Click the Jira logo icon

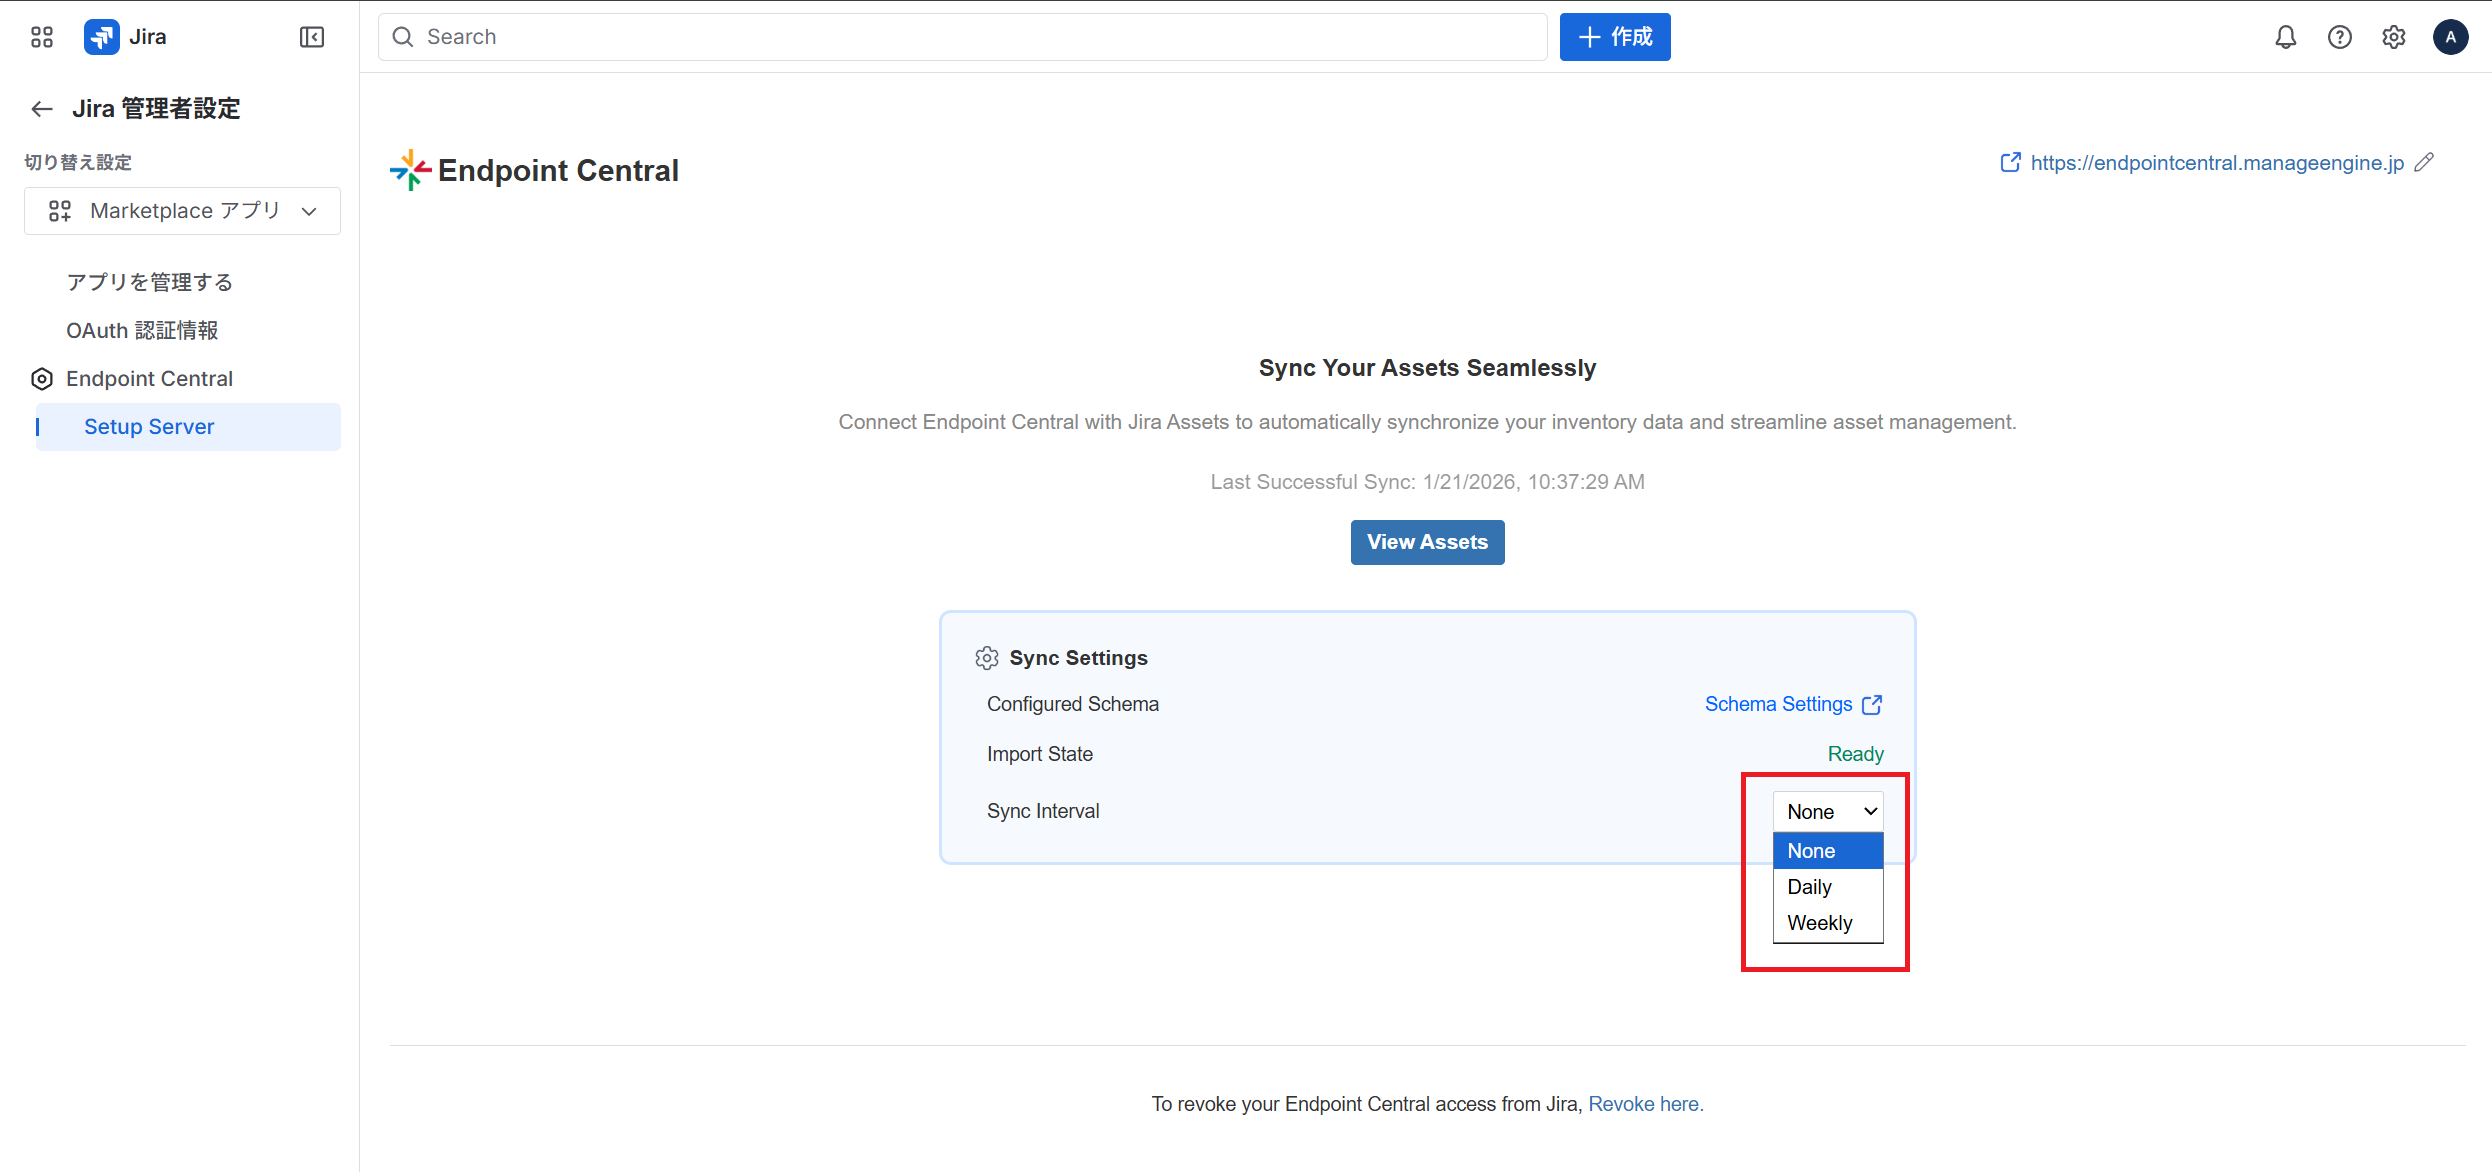point(101,37)
